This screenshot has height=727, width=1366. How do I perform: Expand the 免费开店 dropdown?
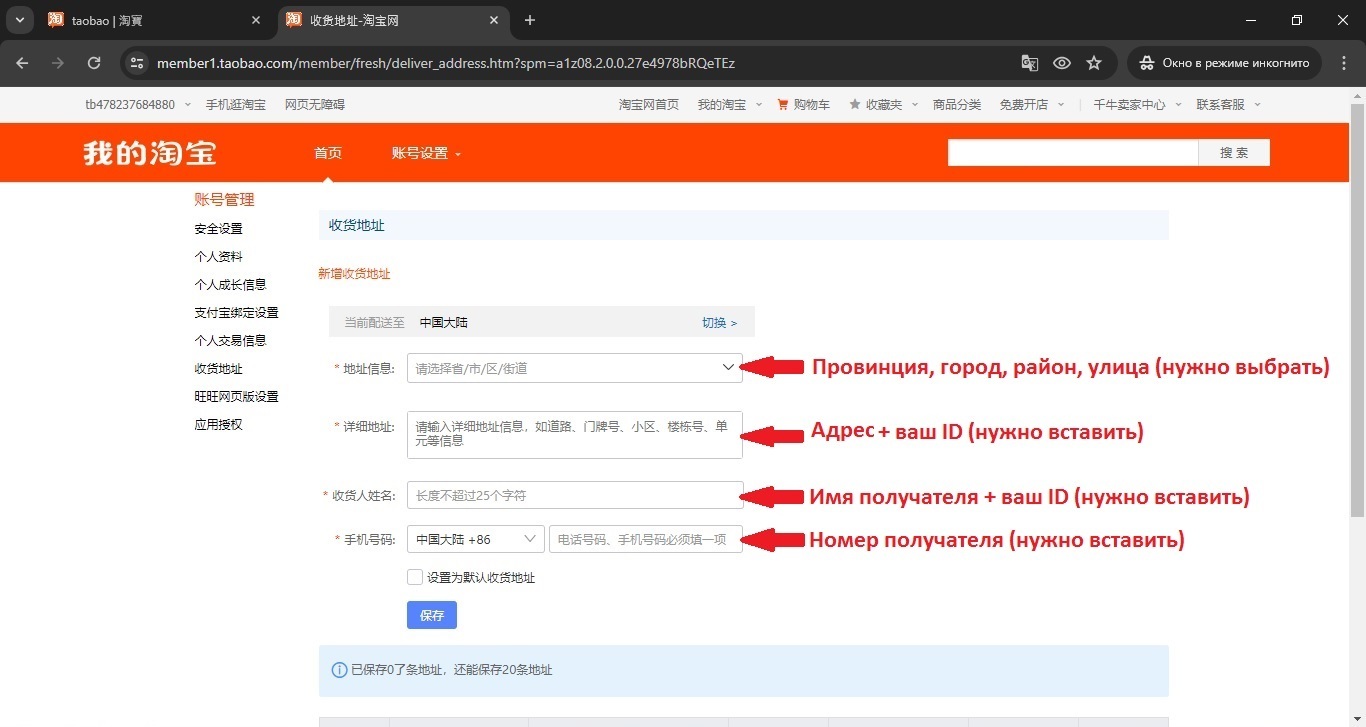pos(1032,104)
